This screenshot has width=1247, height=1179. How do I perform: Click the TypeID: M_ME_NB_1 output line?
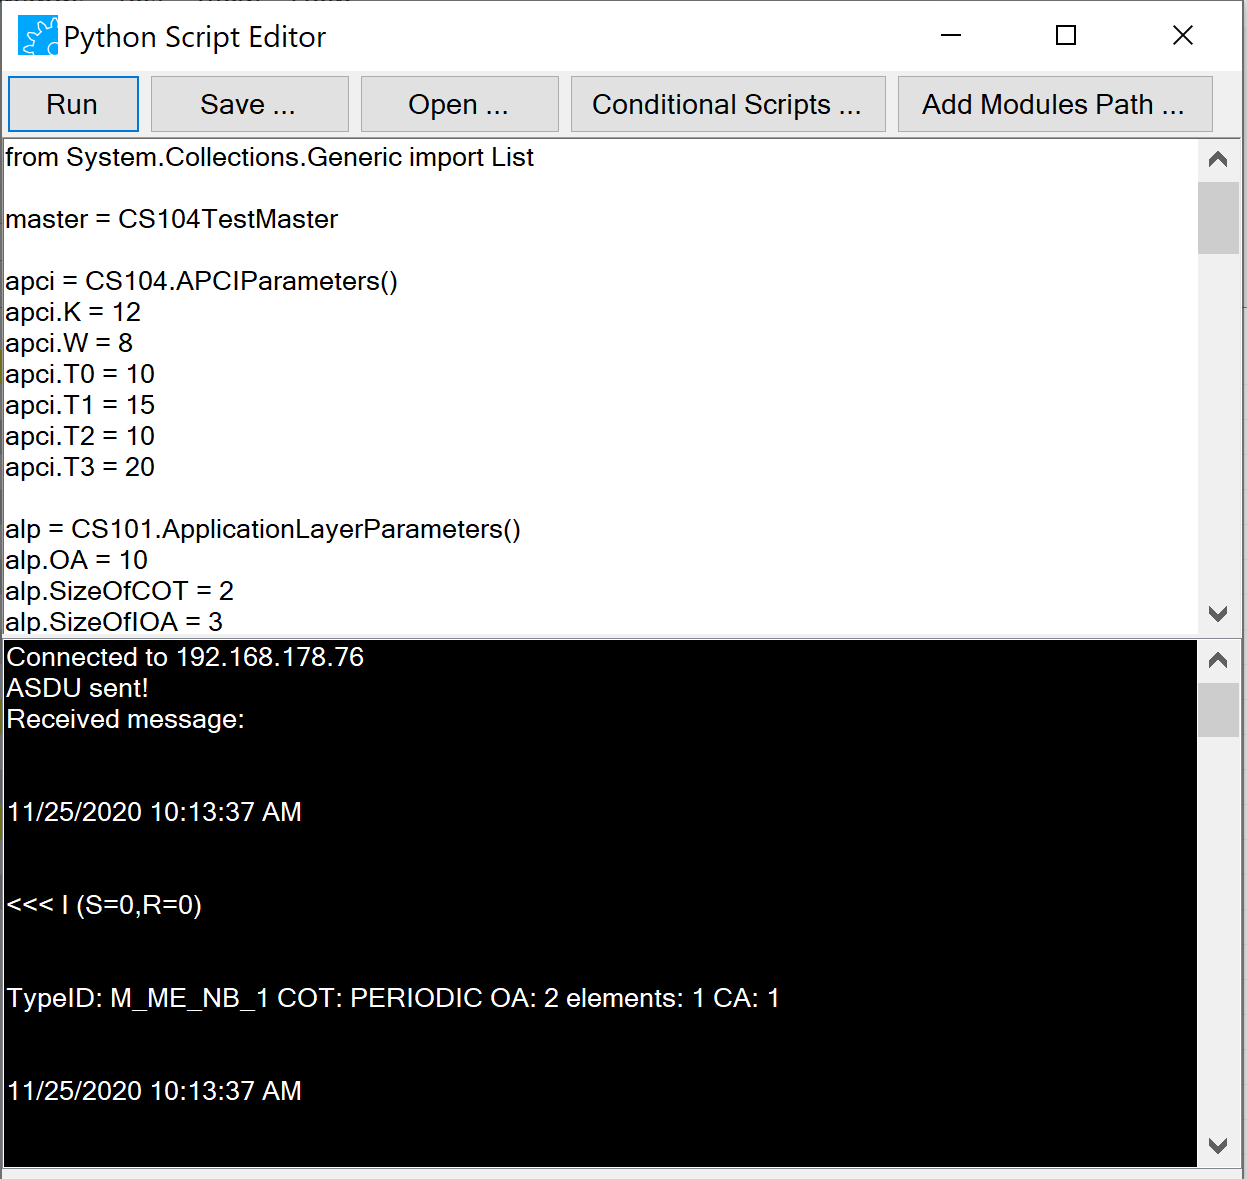[x=392, y=998]
